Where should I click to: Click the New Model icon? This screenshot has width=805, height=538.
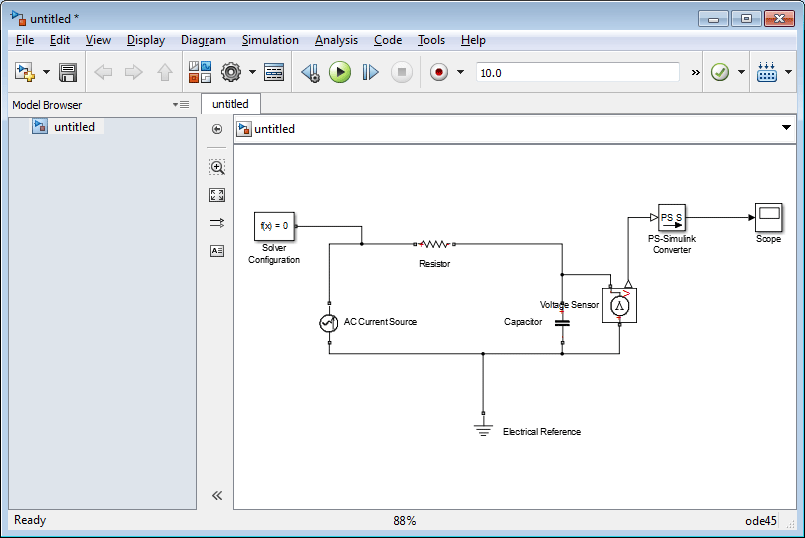(25, 72)
